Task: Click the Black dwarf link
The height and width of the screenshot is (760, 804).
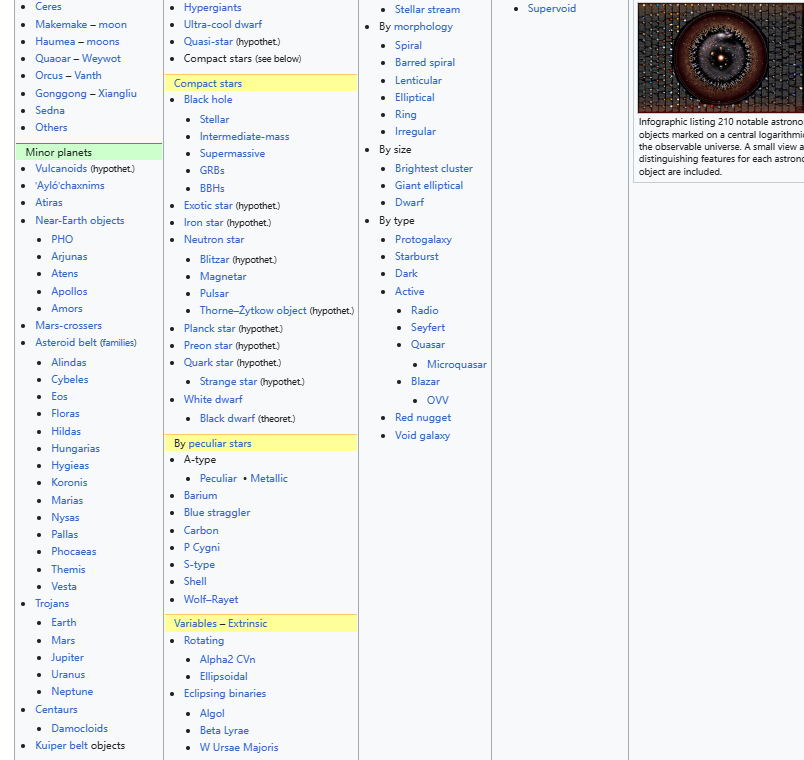Action: tap(227, 418)
